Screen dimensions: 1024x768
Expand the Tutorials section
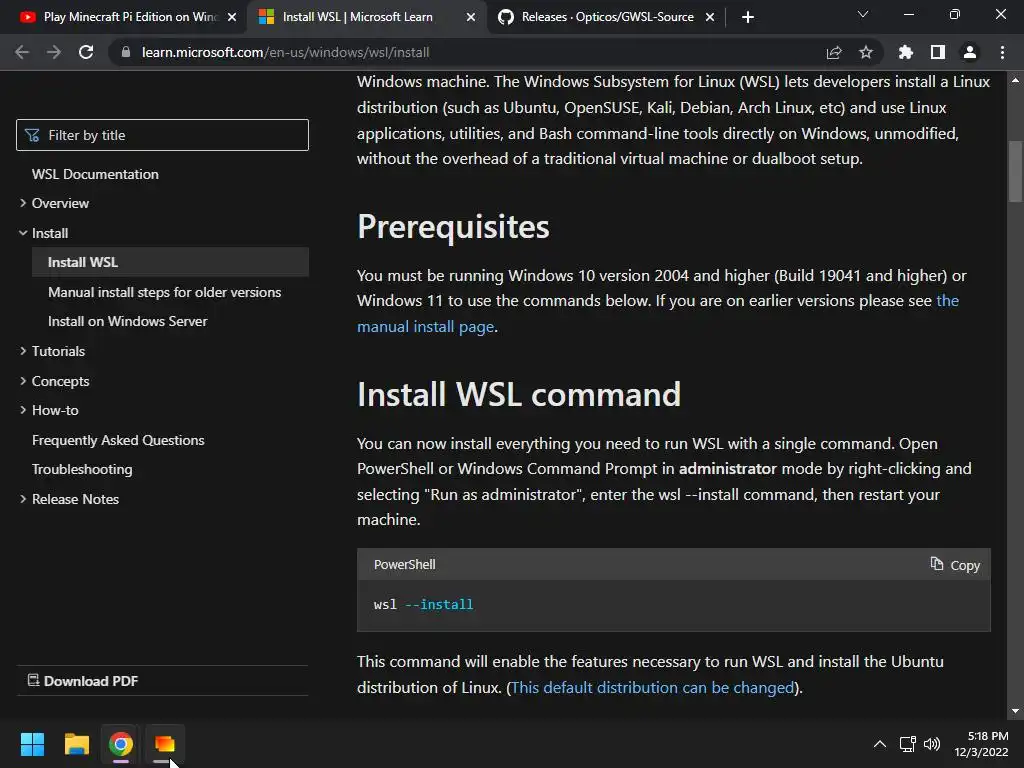pos(58,351)
